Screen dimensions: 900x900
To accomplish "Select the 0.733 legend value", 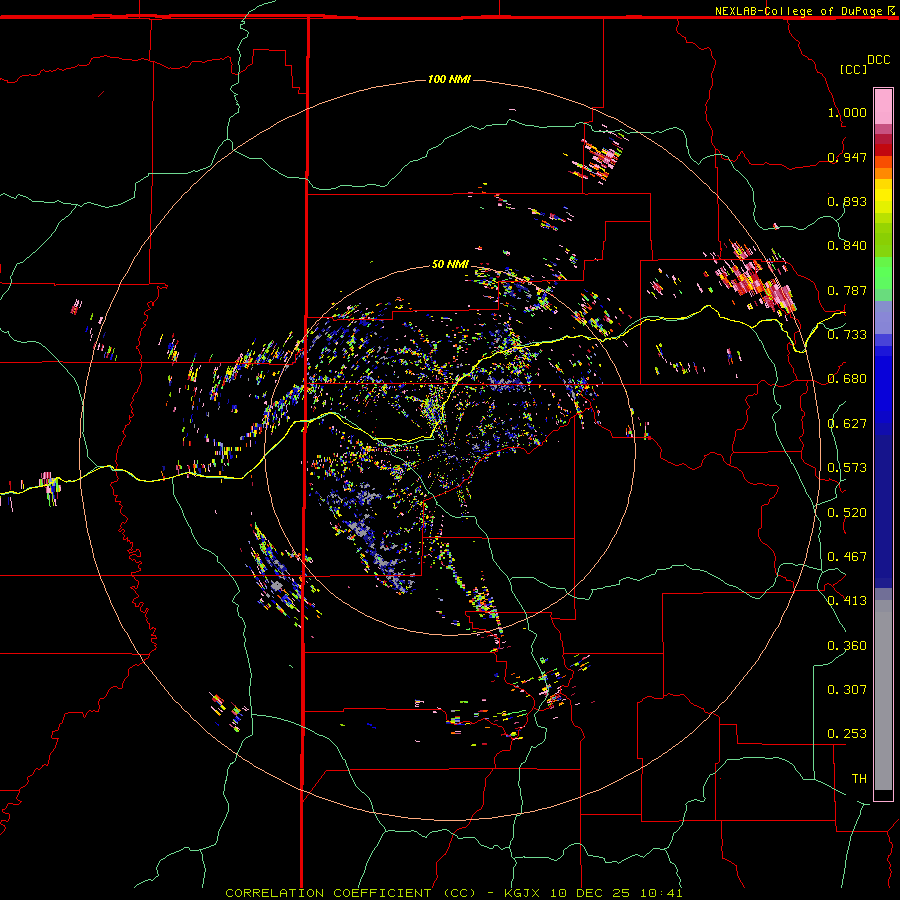I will pyautogui.click(x=847, y=335).
